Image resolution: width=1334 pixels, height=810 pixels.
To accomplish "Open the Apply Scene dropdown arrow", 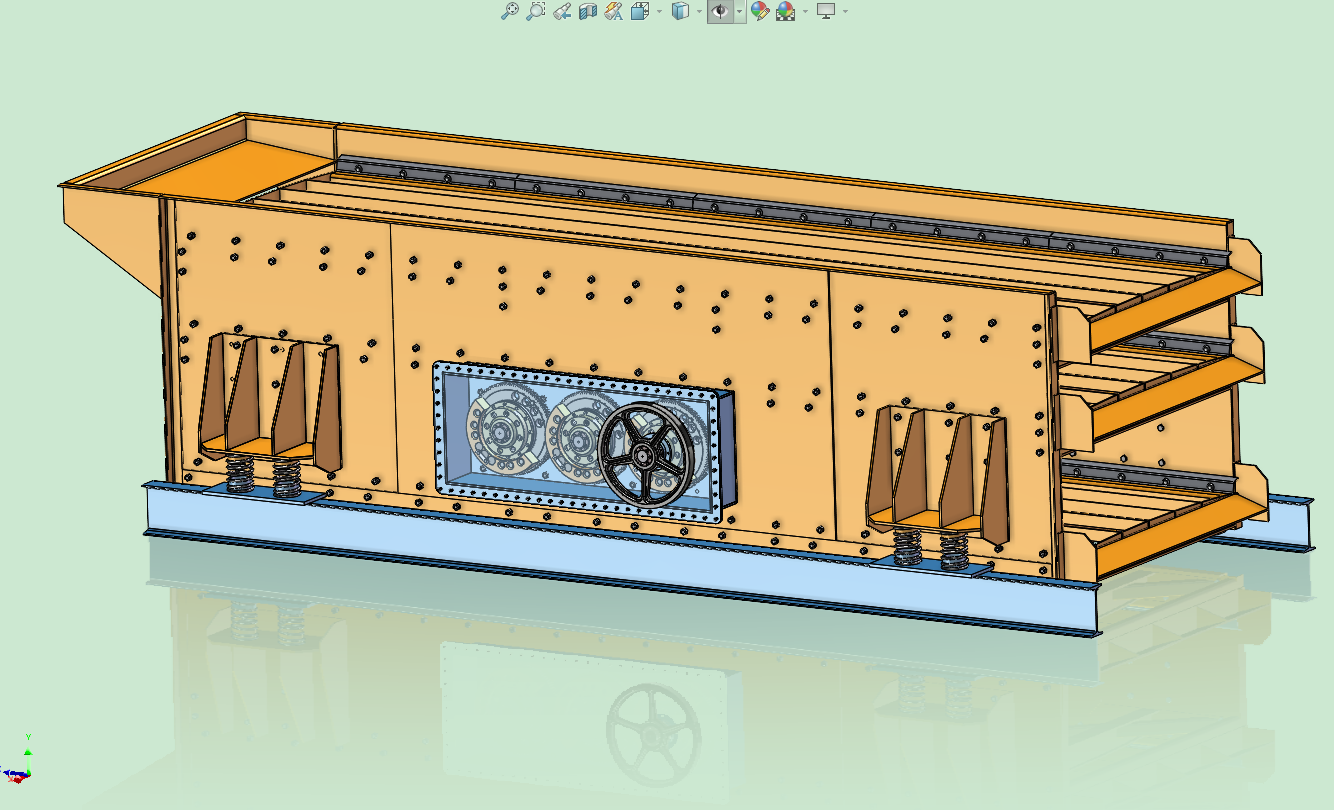I will [x=804, y=12].
